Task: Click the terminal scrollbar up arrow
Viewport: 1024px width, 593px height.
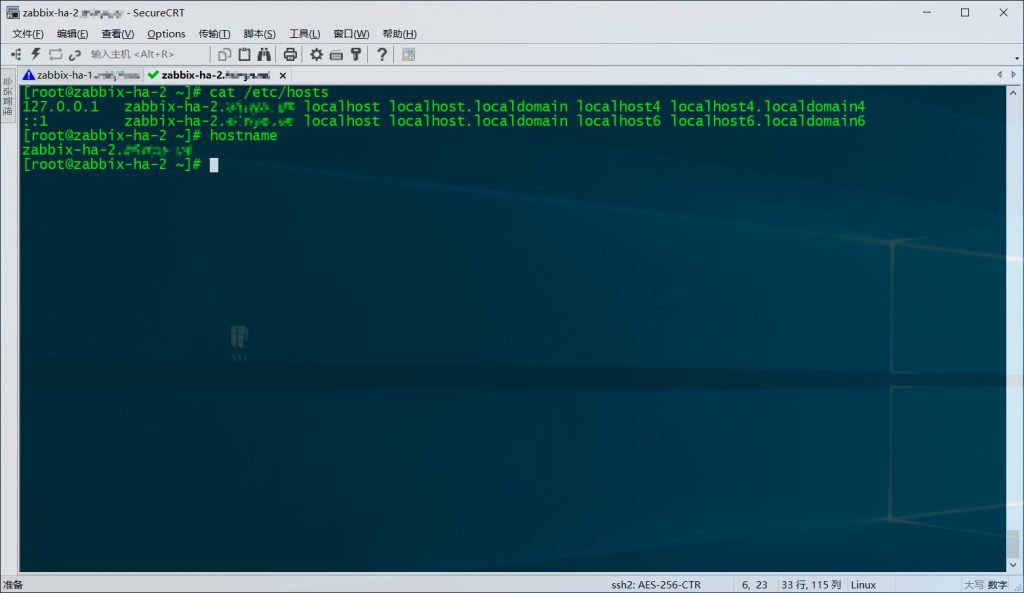Action: pyautogui.click(x=1013, y=93)
